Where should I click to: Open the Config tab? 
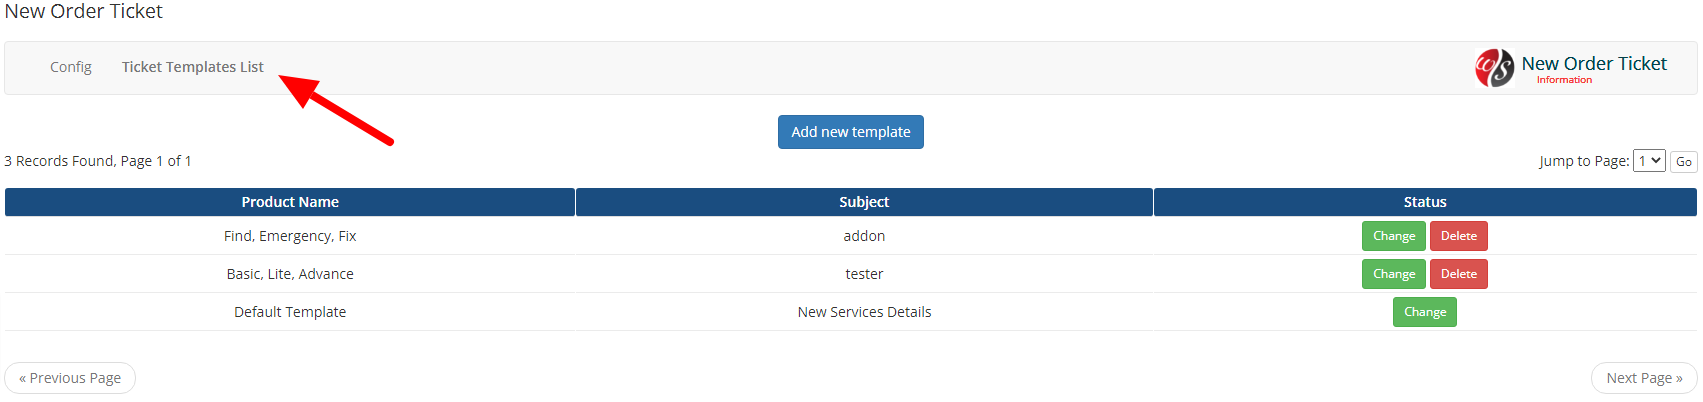click(71, 67)
